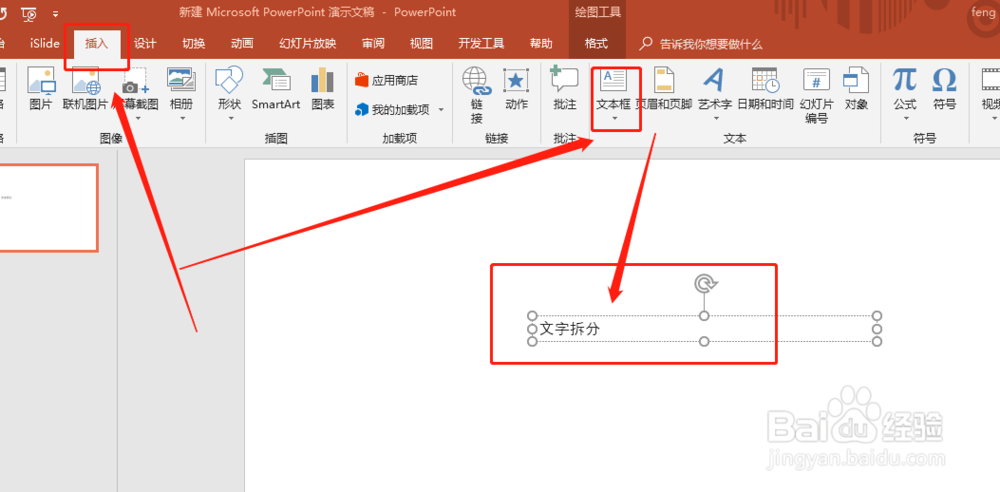Insert a 符号 symbol
This screenshot has width=1000, height=492.
[945, 89]
